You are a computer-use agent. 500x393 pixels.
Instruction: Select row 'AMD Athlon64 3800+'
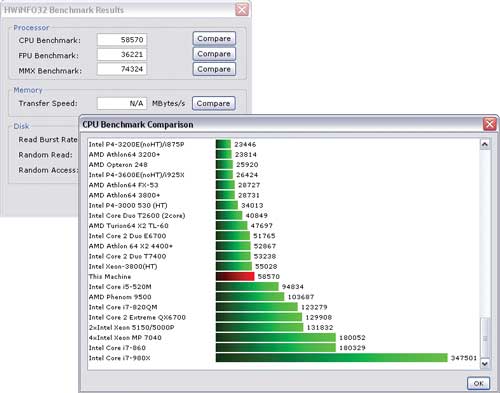[x=283, y=195]
